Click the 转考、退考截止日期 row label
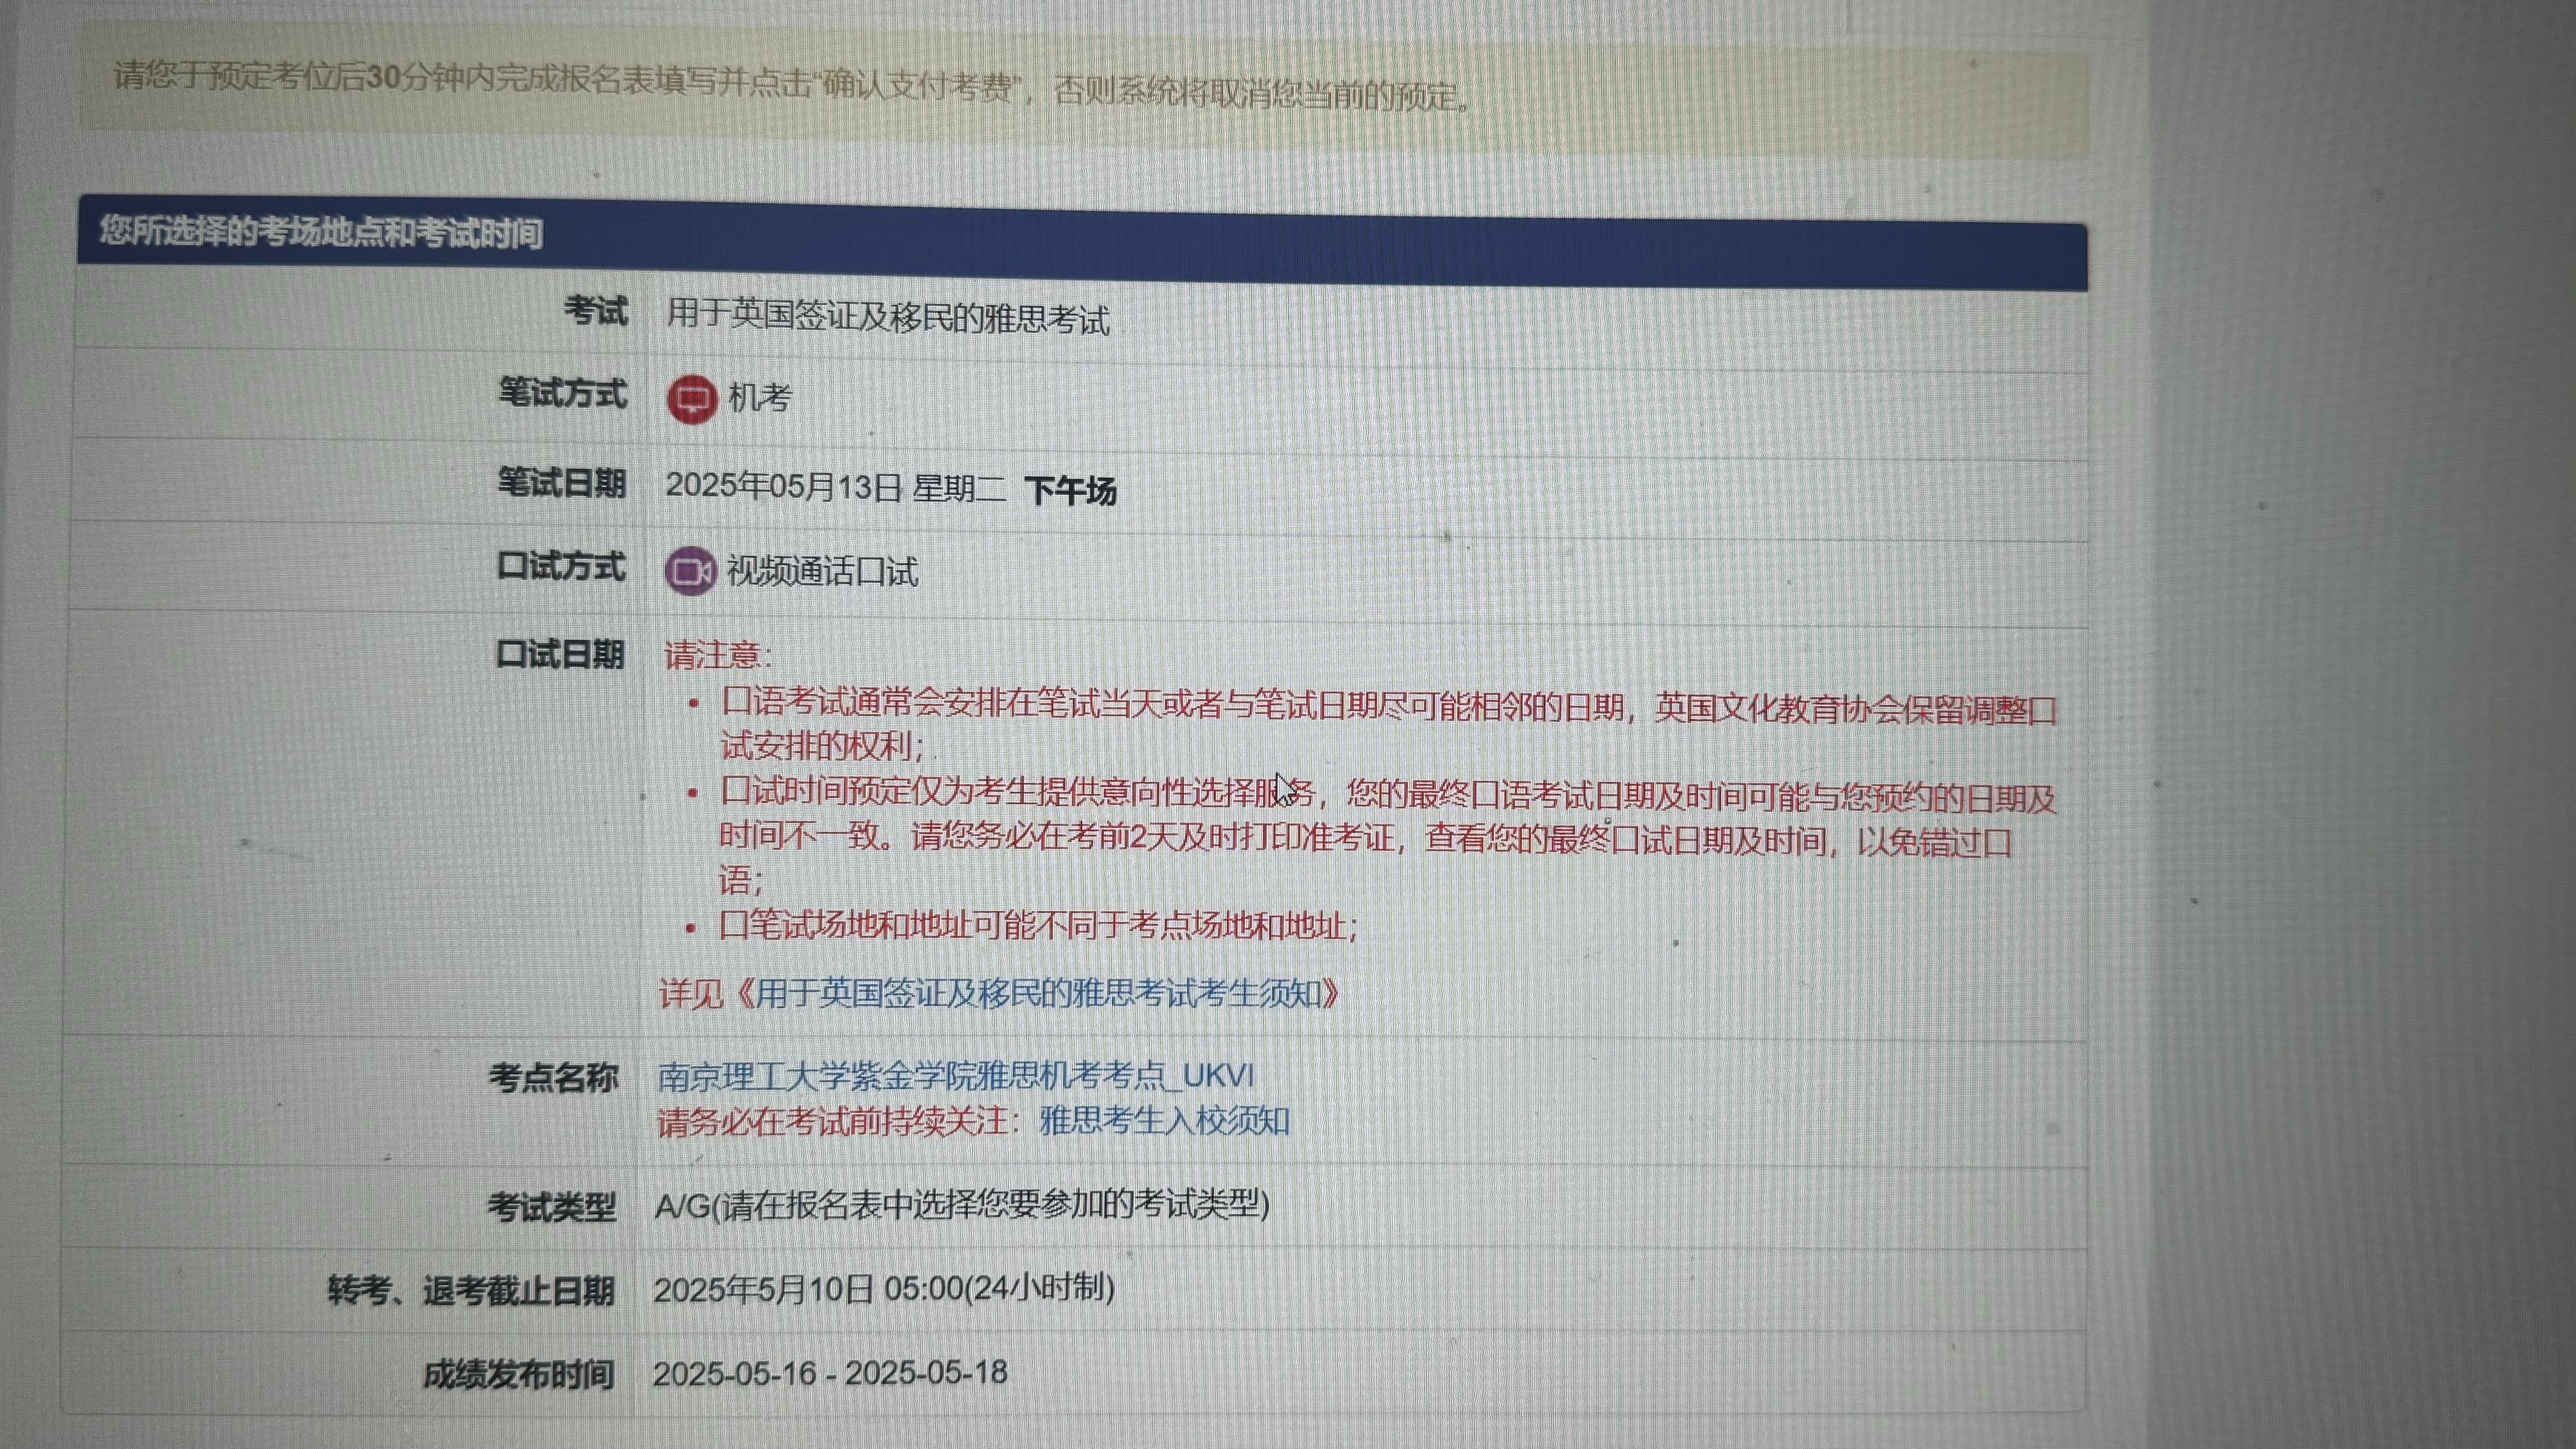 click(x=470, y=1291)
